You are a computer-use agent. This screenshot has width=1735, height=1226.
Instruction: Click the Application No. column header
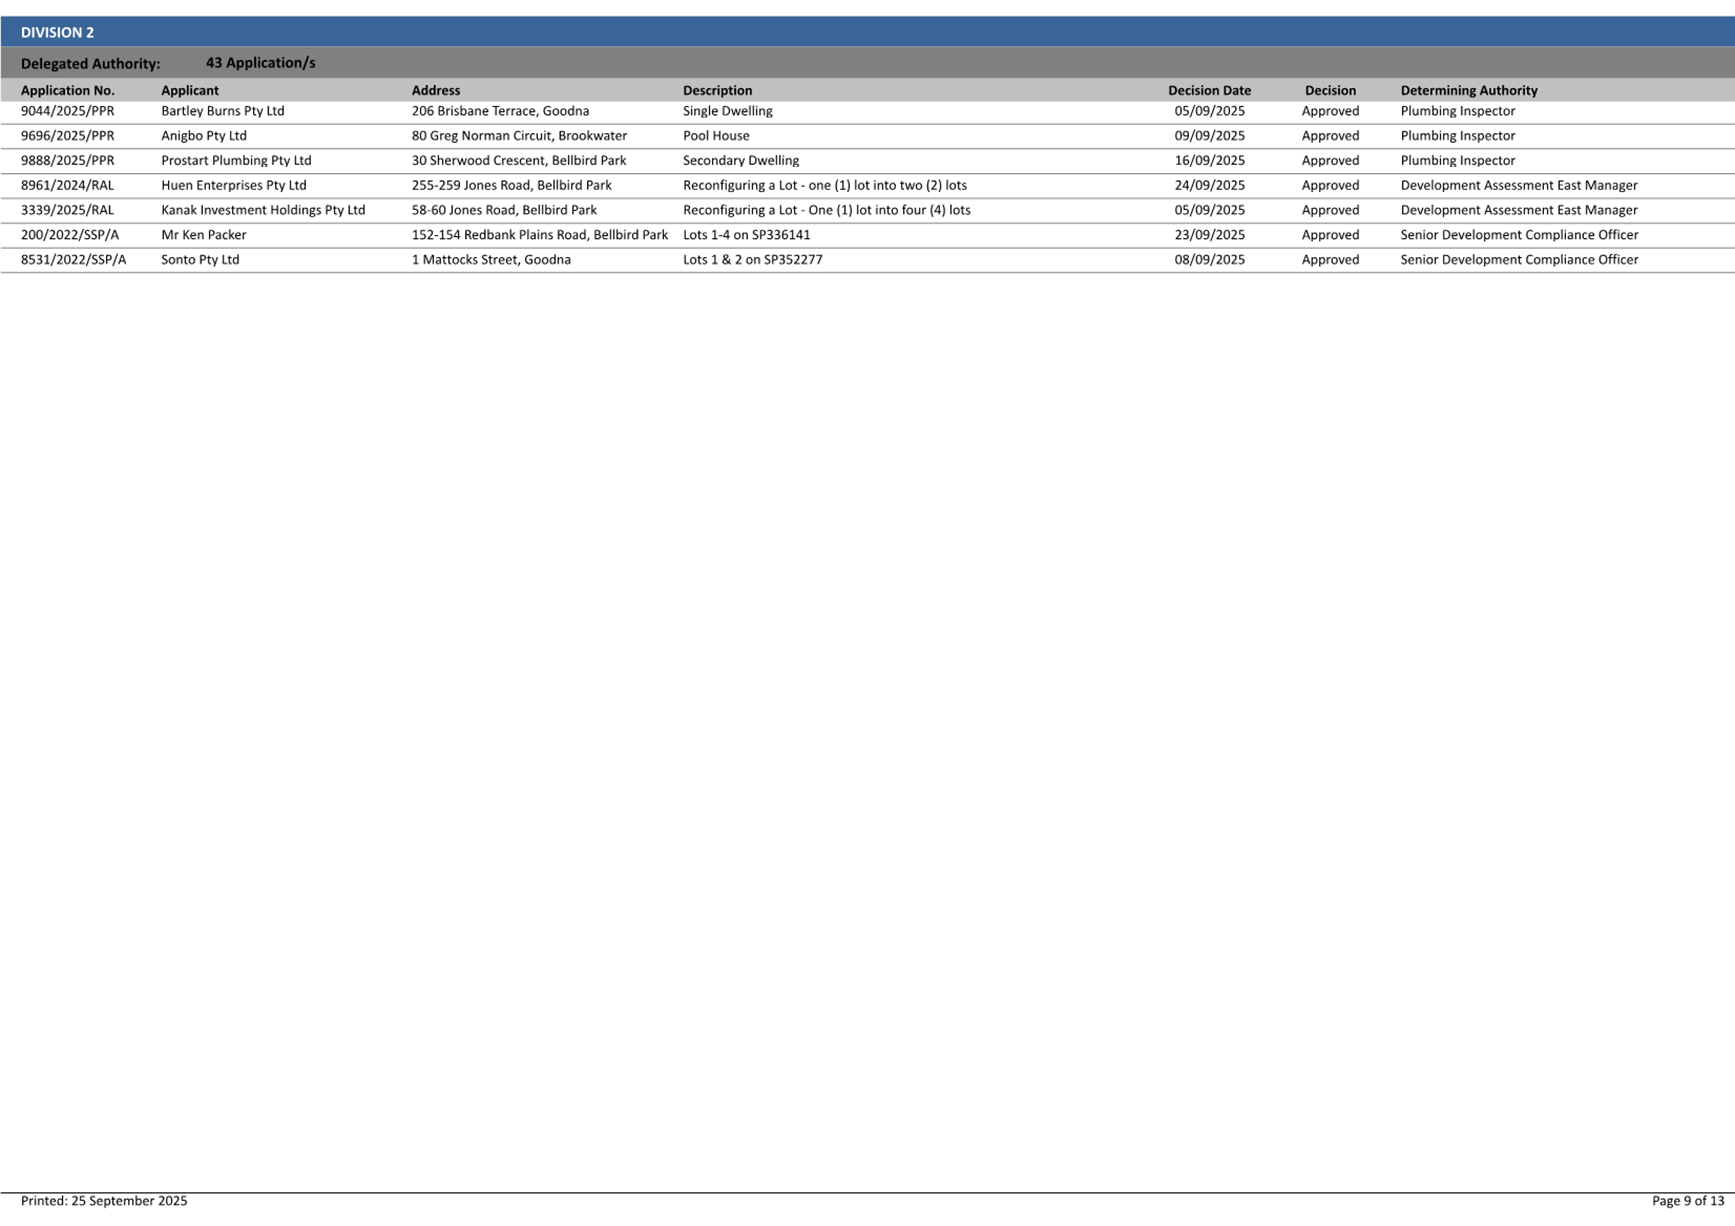tap(67, 90)
